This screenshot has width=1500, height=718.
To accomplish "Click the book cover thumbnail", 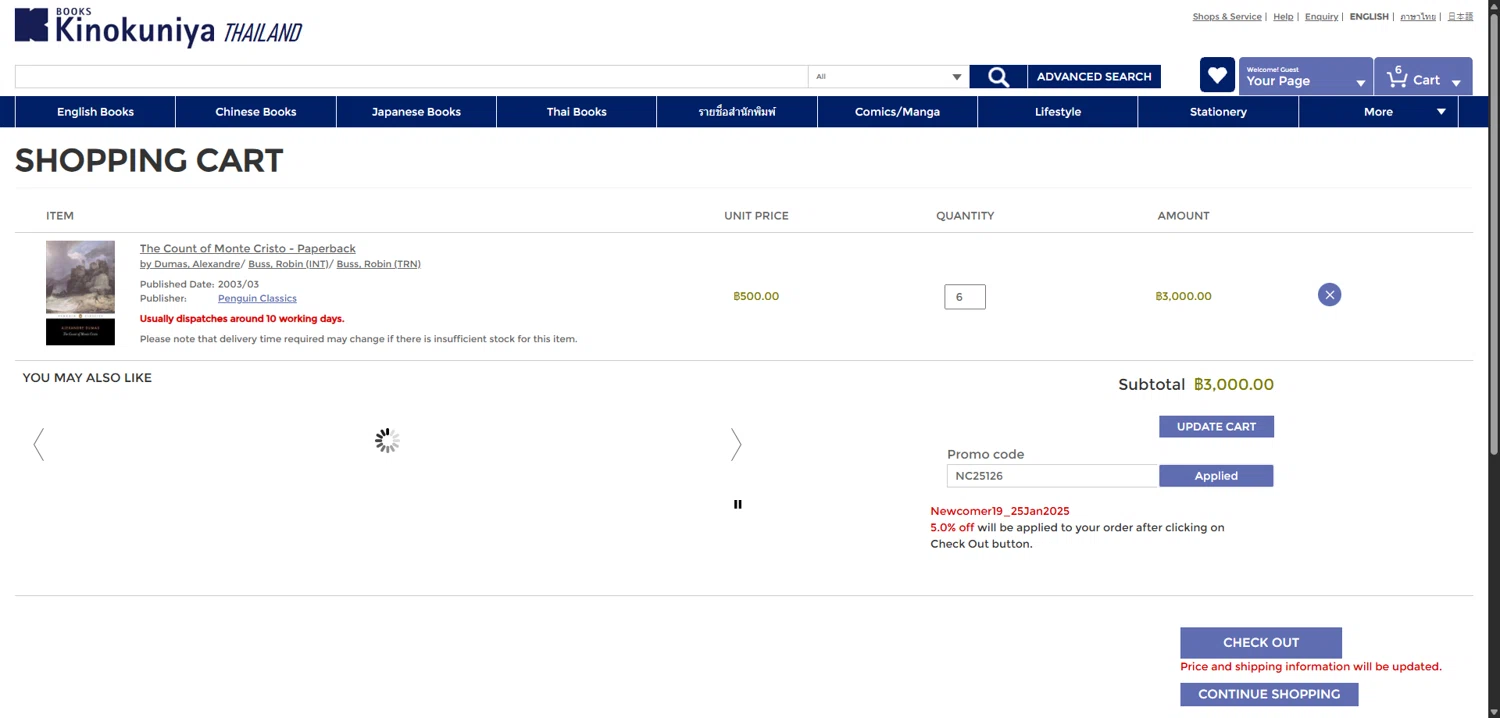I will click(80, 293).
